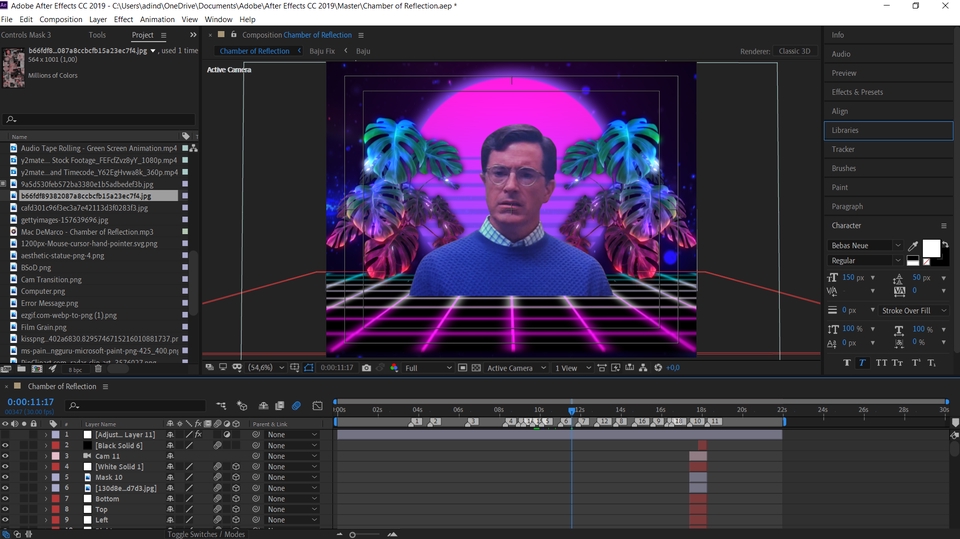Hide the White Solid 1 layer
This screenshot has width=960, height=539.
5,467
